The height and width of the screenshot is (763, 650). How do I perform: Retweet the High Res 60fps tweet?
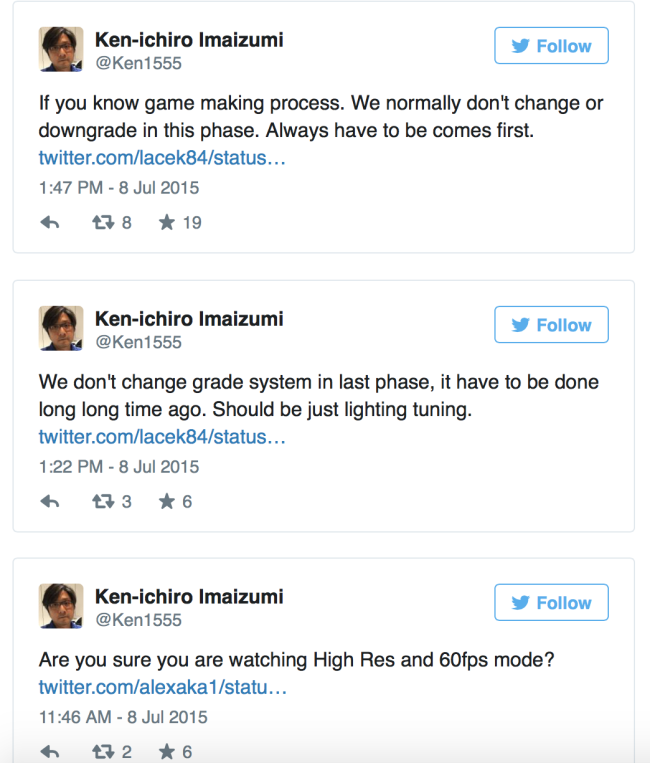tap(103, 752)
